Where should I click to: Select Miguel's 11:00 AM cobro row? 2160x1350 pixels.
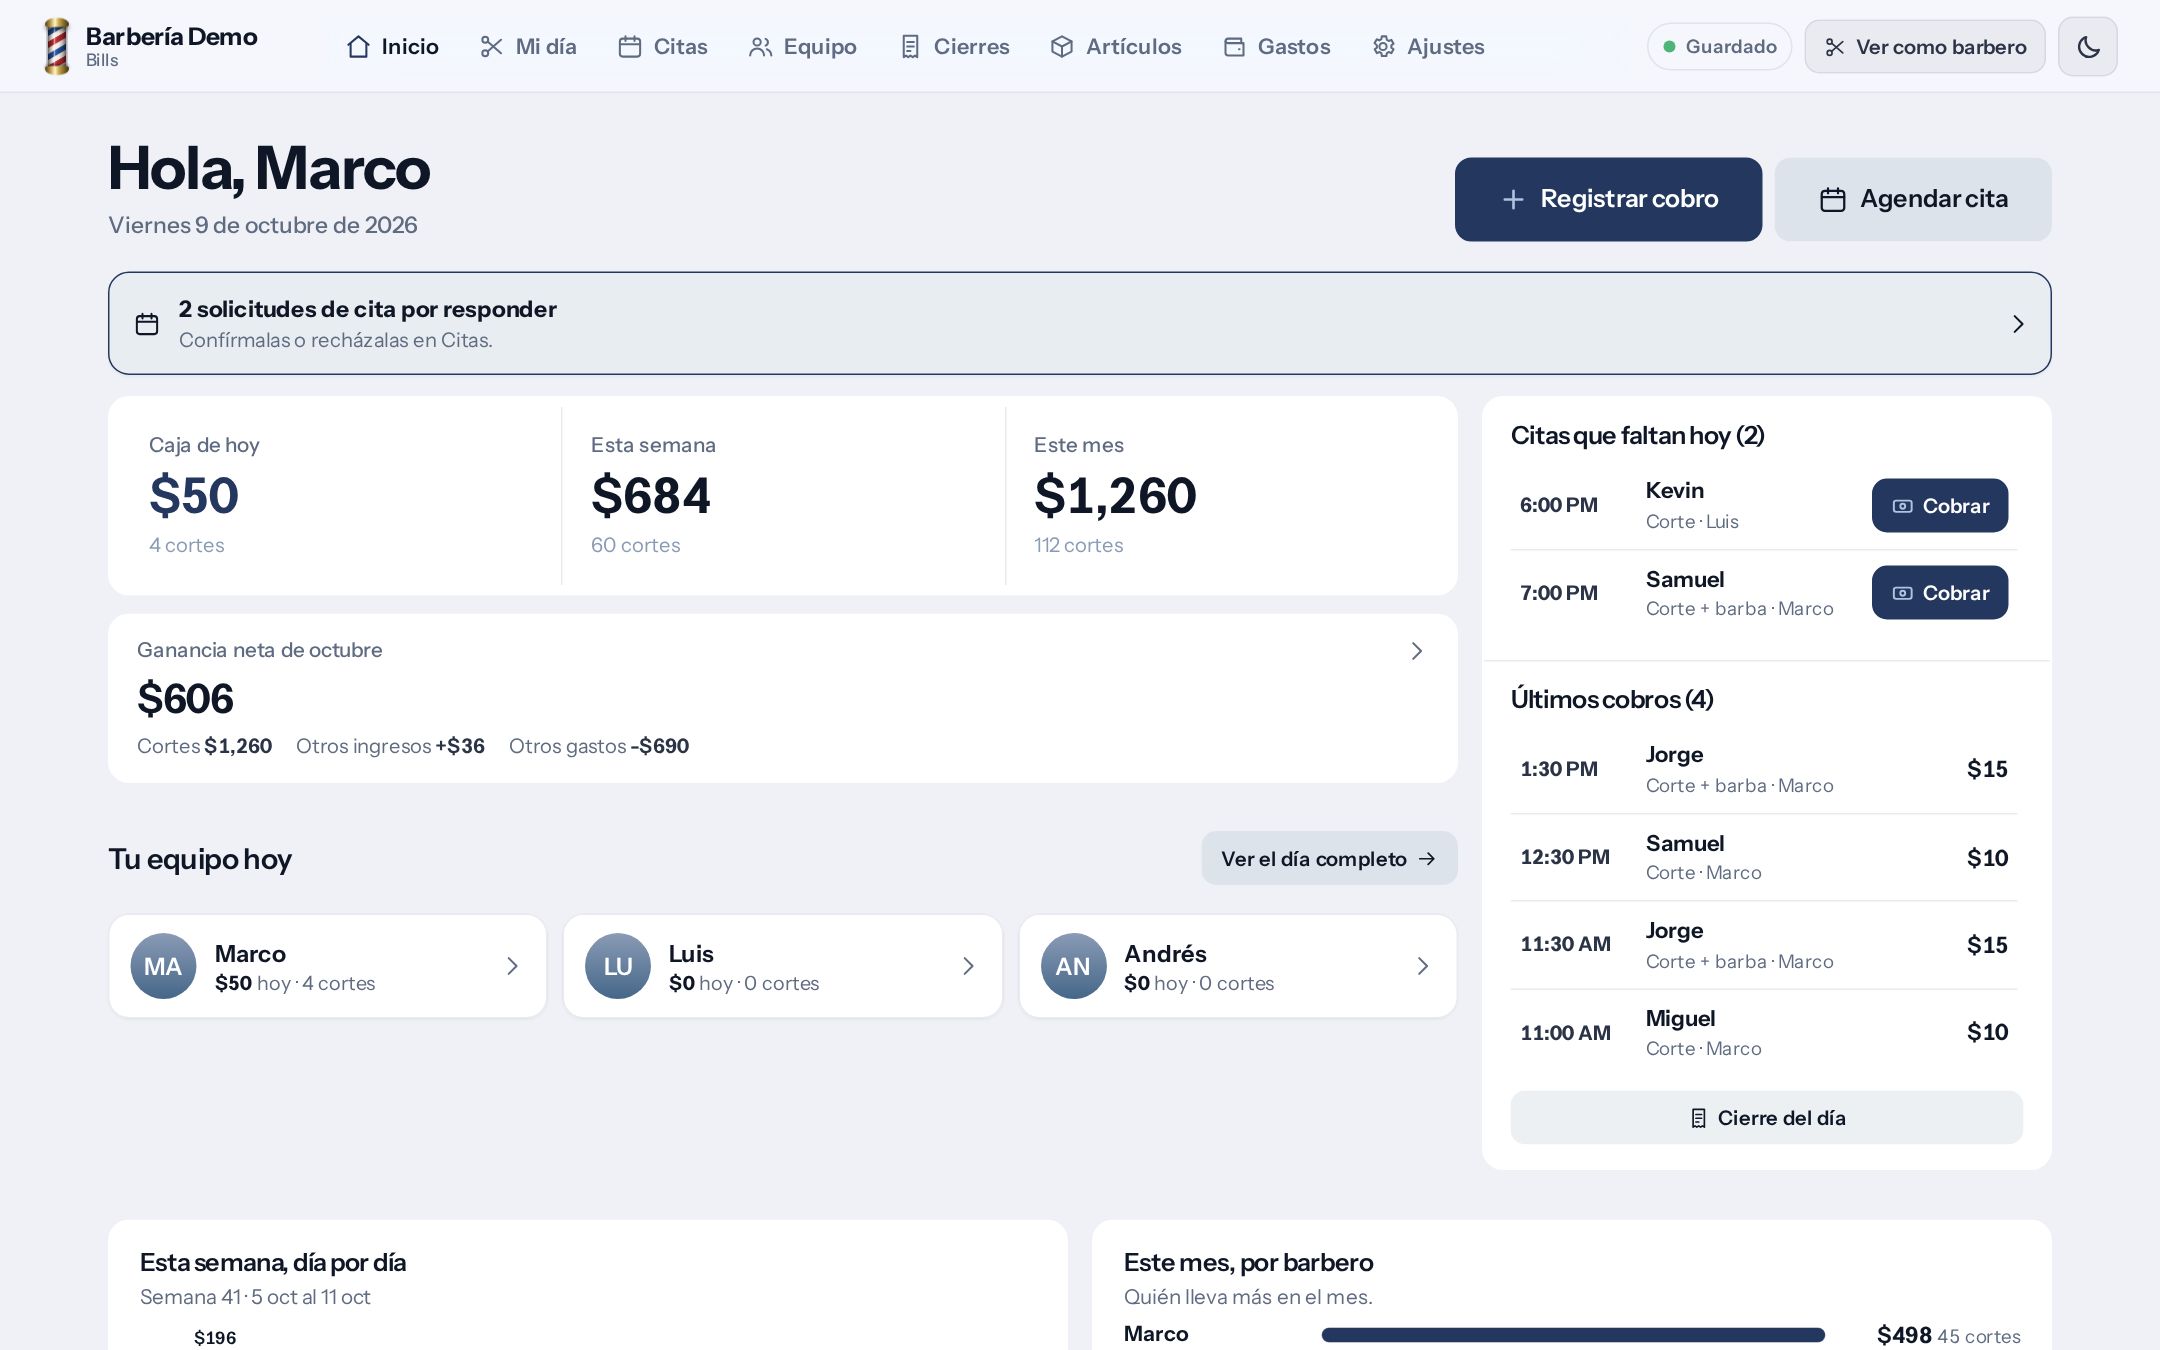point(1764,1033)
